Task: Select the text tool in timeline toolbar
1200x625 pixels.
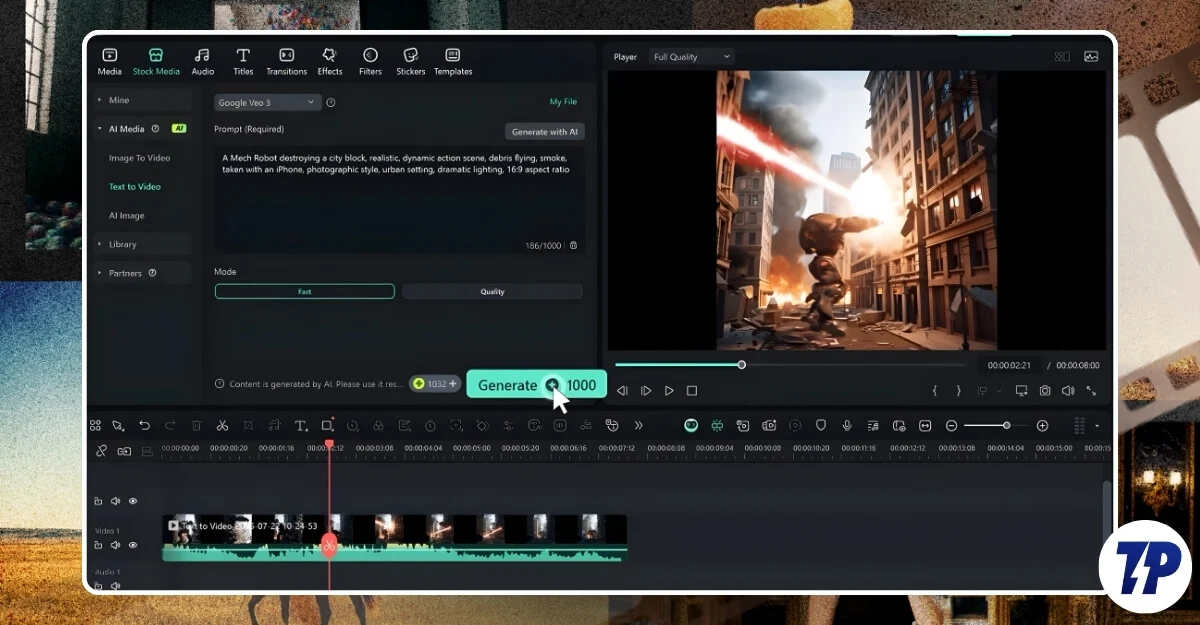Action: tap(300, 426)
